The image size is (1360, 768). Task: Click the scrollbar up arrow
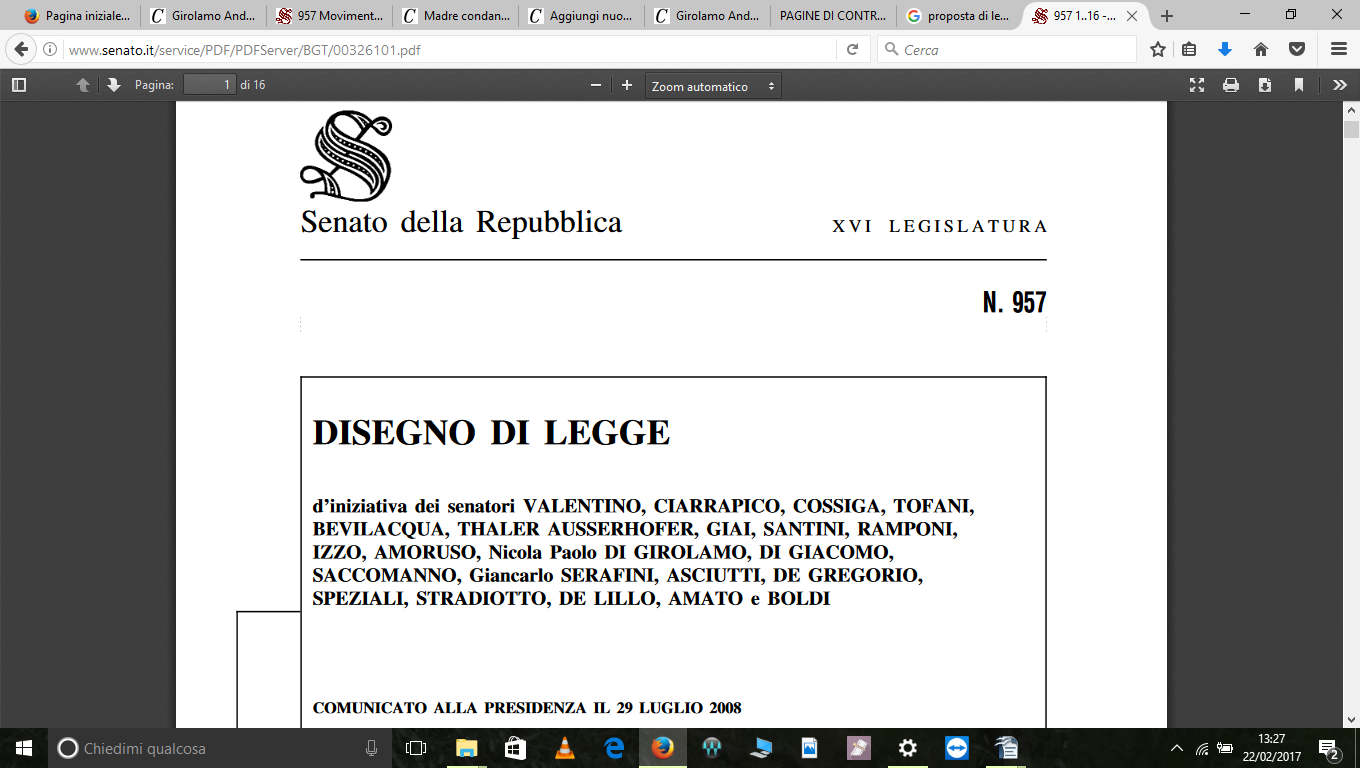(1351, 110)
